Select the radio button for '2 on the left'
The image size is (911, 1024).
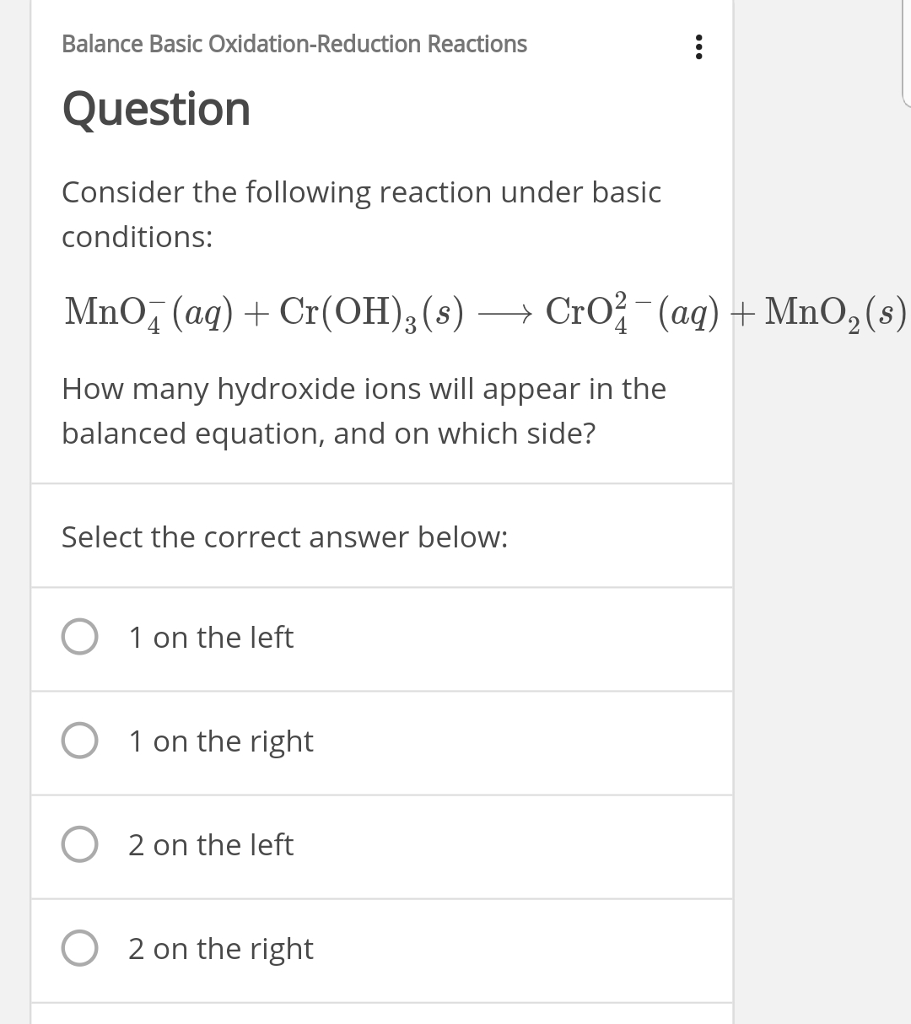point(81,845)
